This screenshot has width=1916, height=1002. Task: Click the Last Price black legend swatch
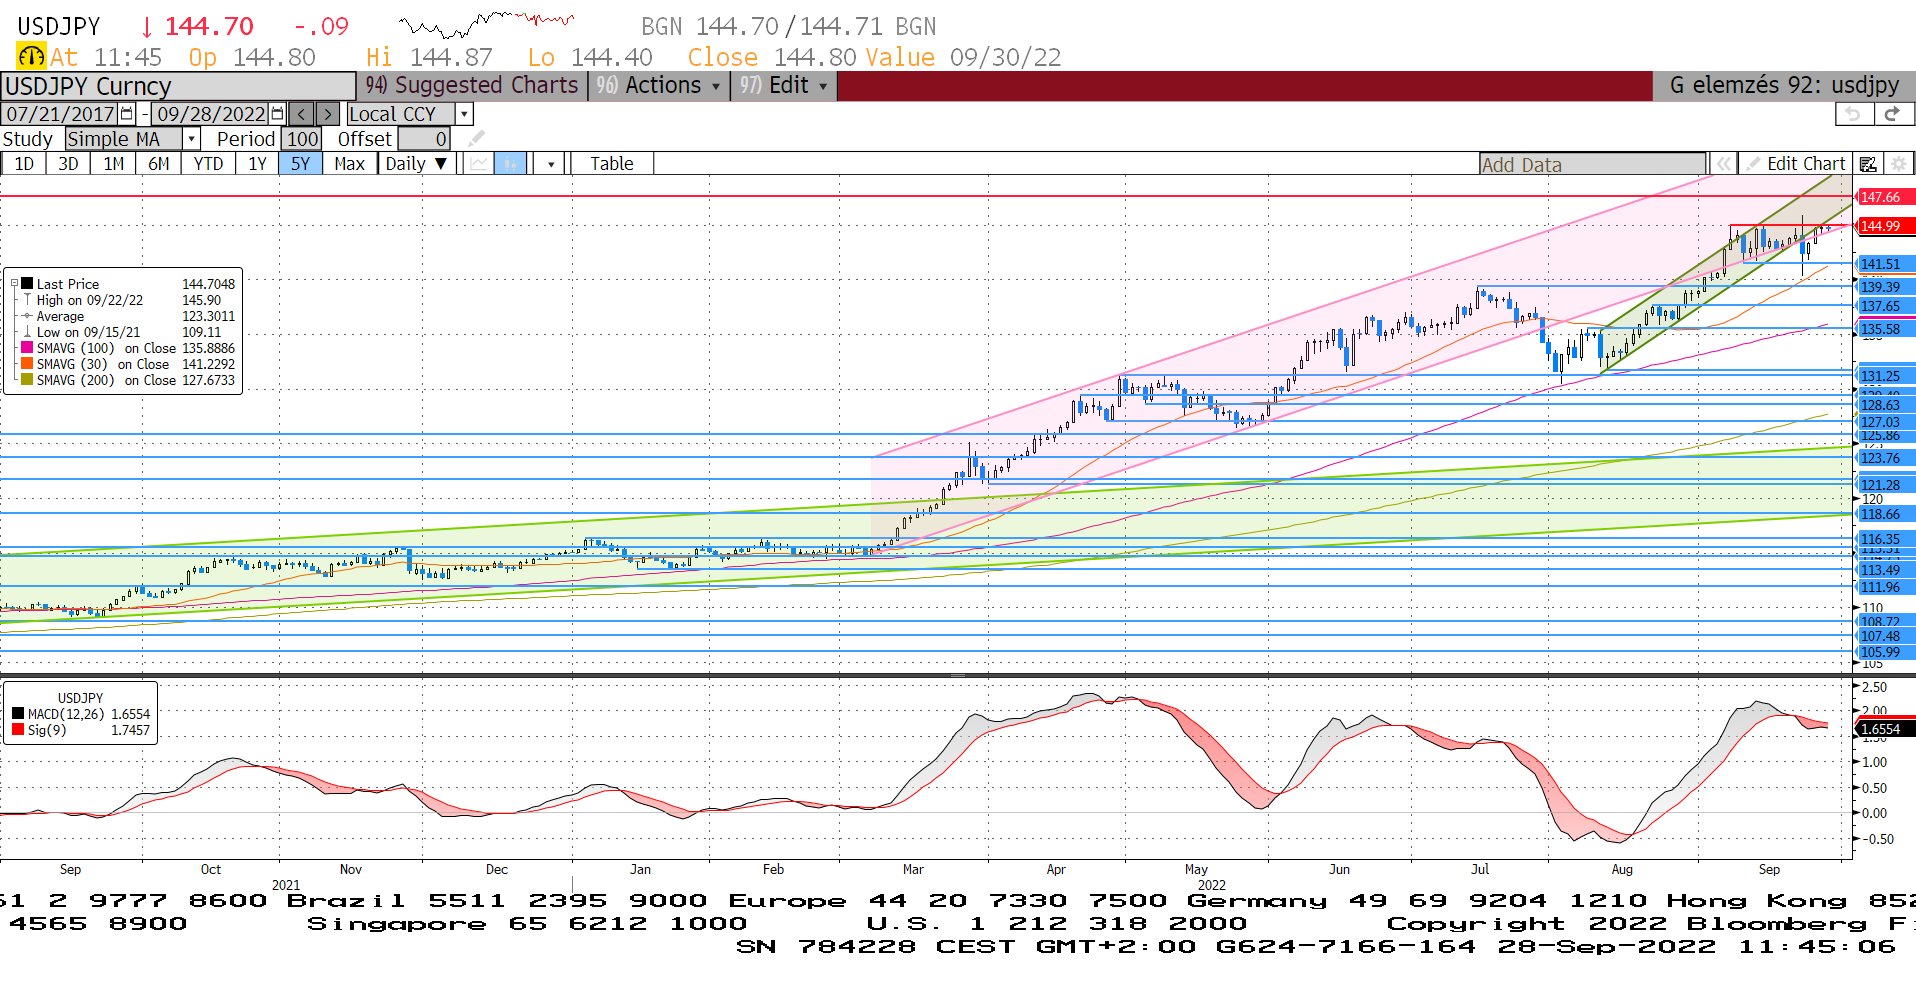point(28,284)
